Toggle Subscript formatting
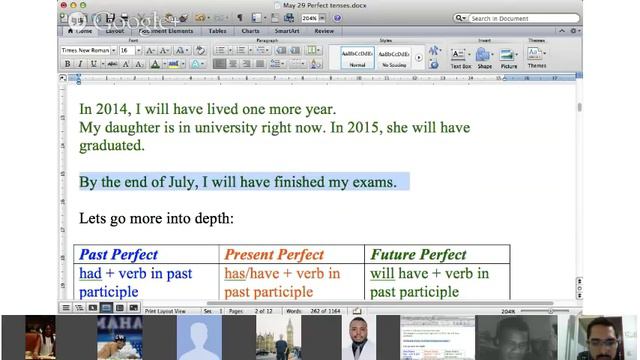Screen dimensions: 640x360 [x=139, y=64]
